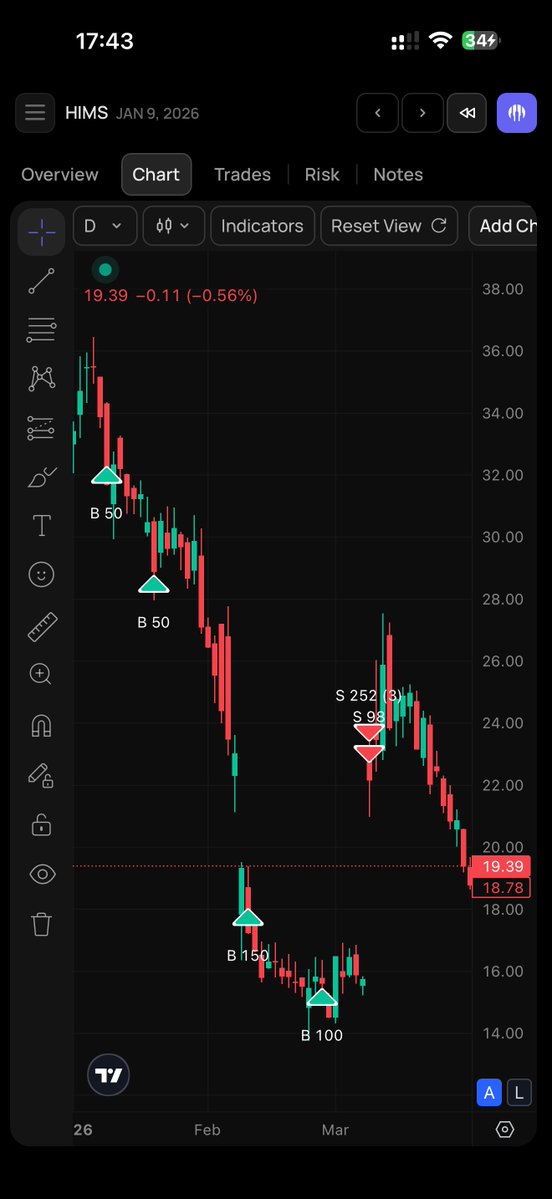552x1199 pixels.
Task: Open the Notes tab
Action: coord(398,174)
